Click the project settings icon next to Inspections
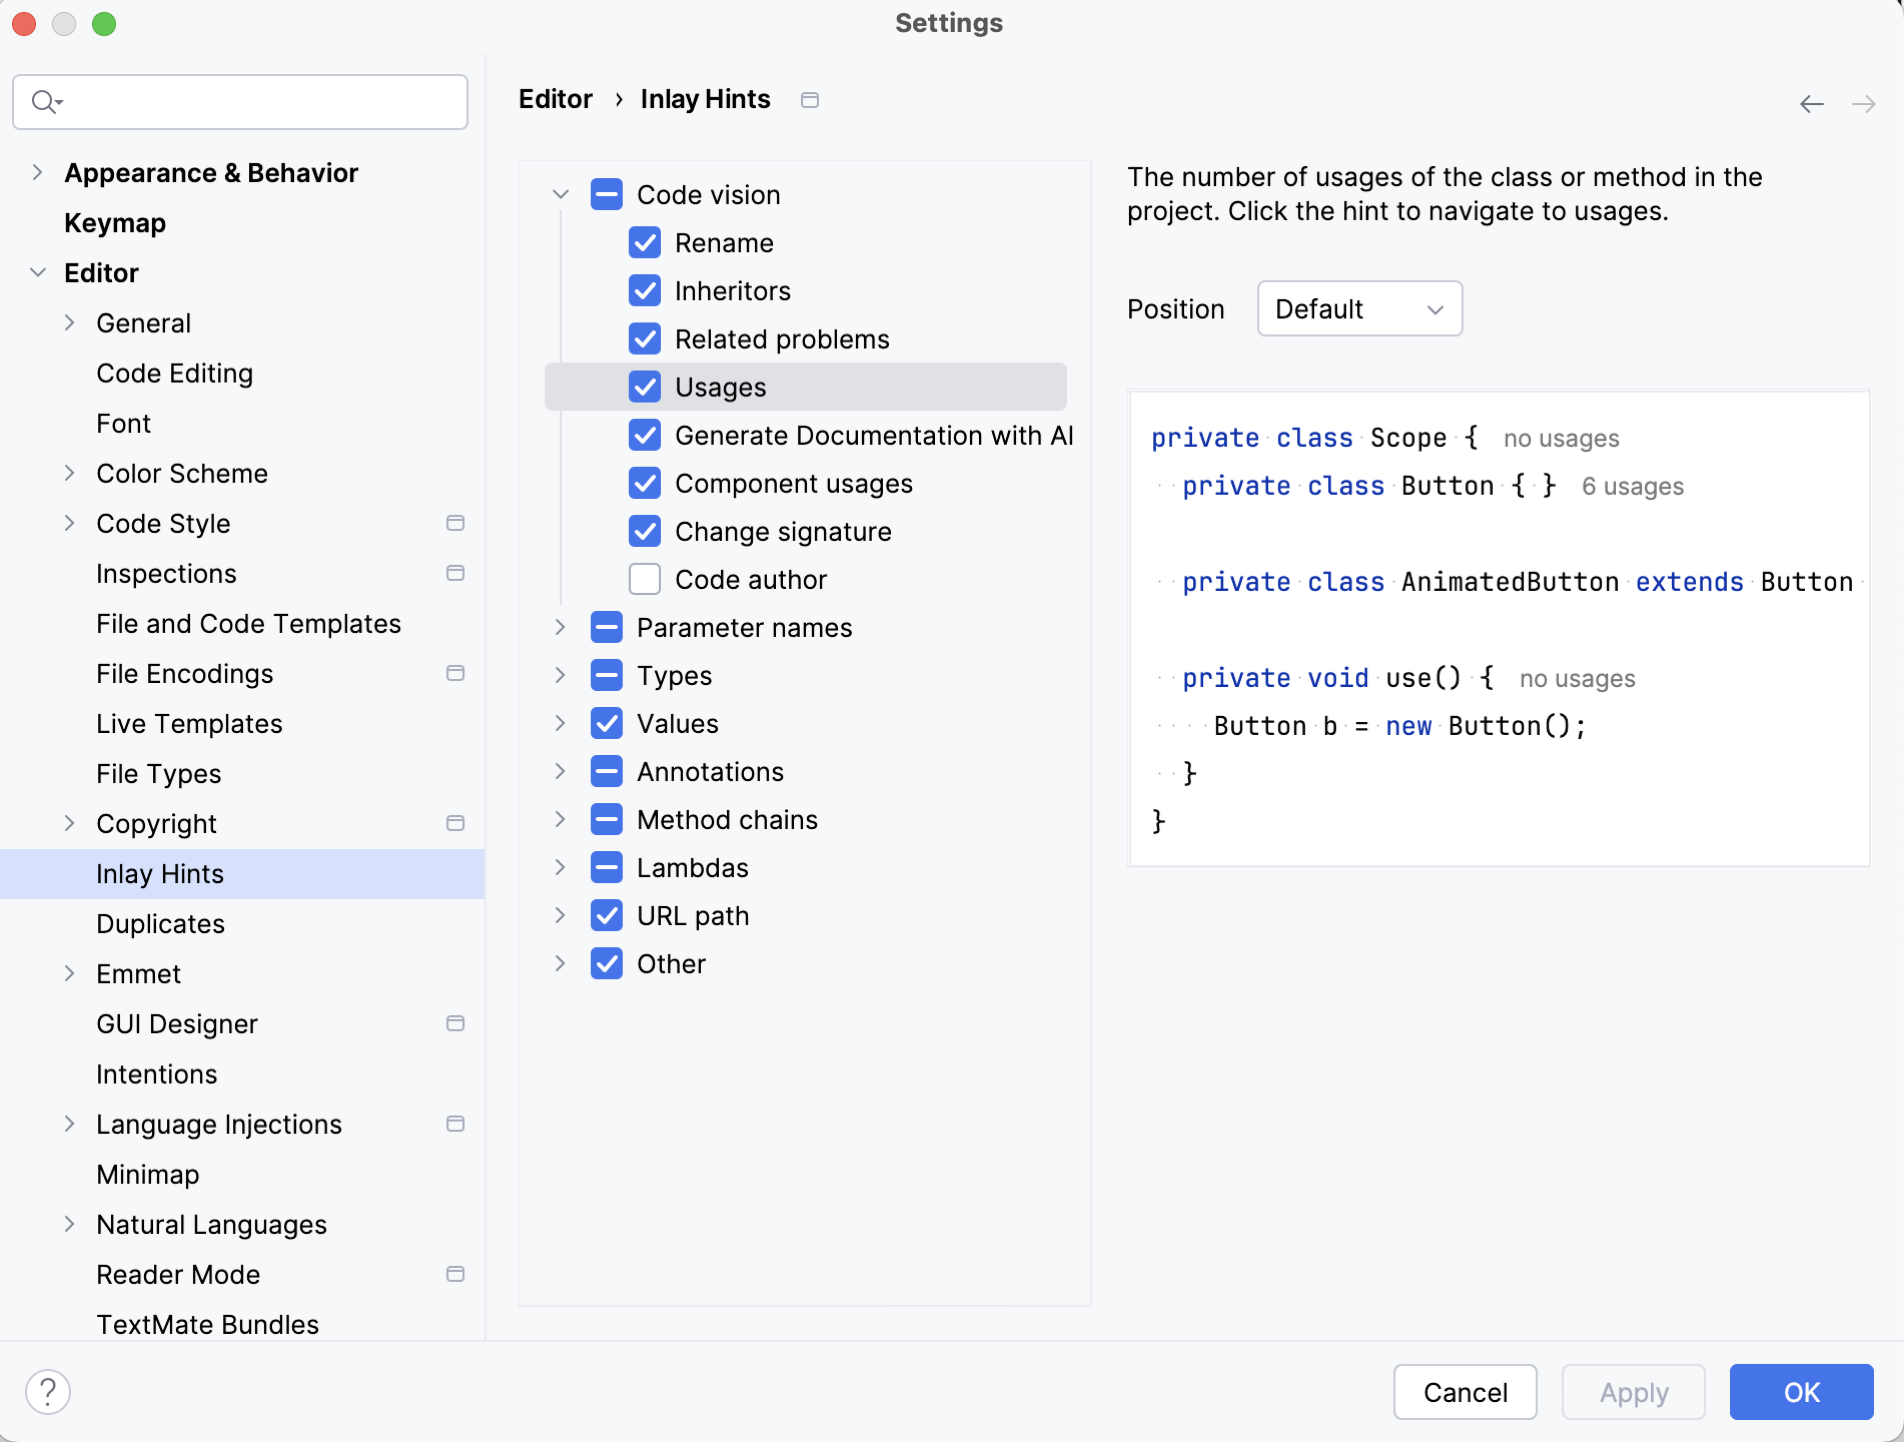The image size is (1904, 1442). (x=455, y=573)
